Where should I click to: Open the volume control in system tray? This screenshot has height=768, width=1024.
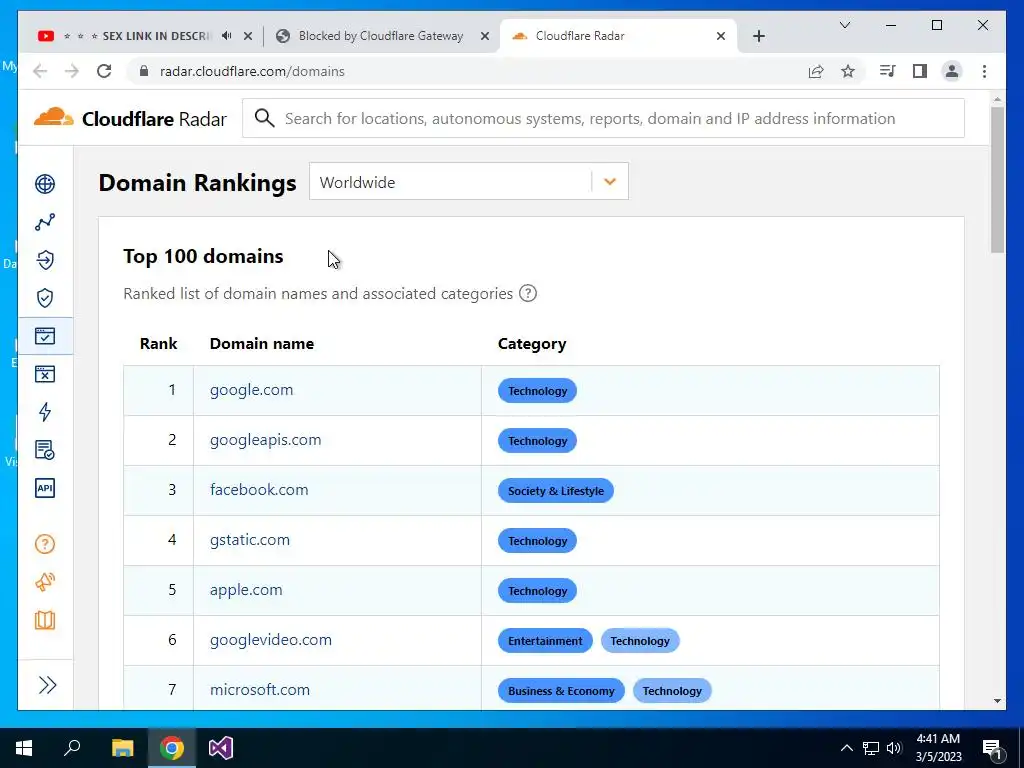tap(894, 748)
